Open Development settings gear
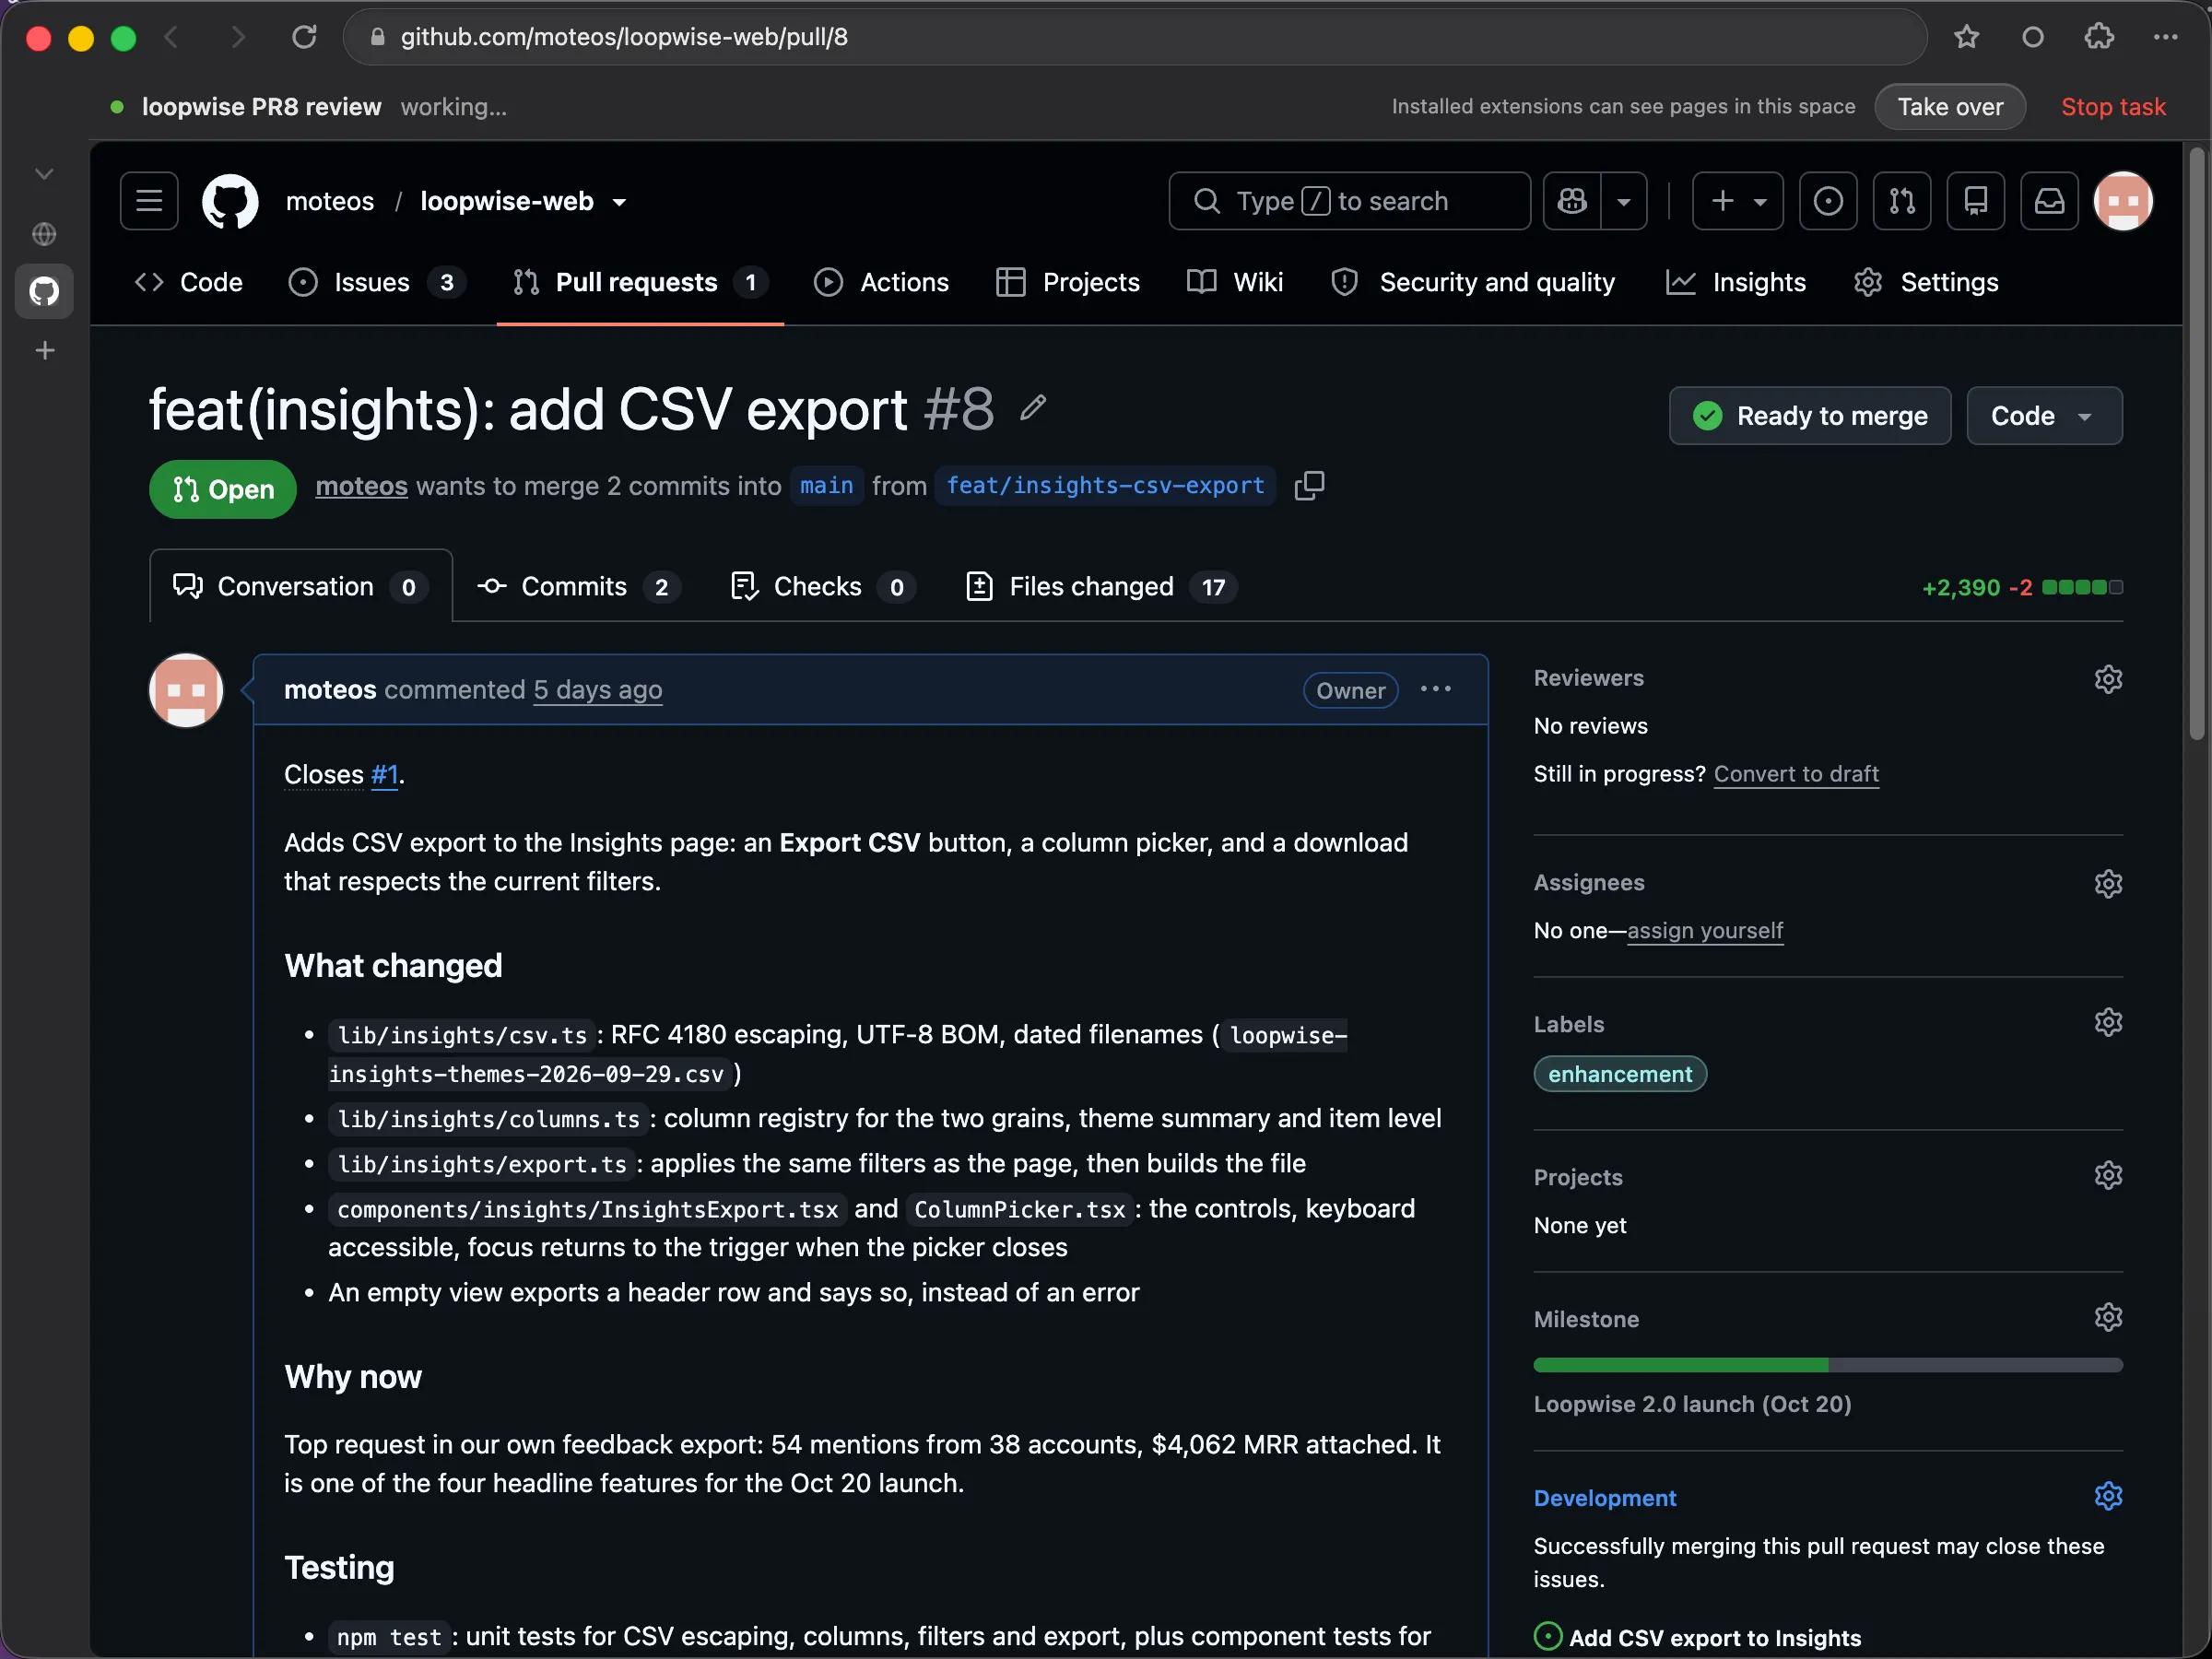The height and width of the screenshot is (1659, 2212). 2108,1496
